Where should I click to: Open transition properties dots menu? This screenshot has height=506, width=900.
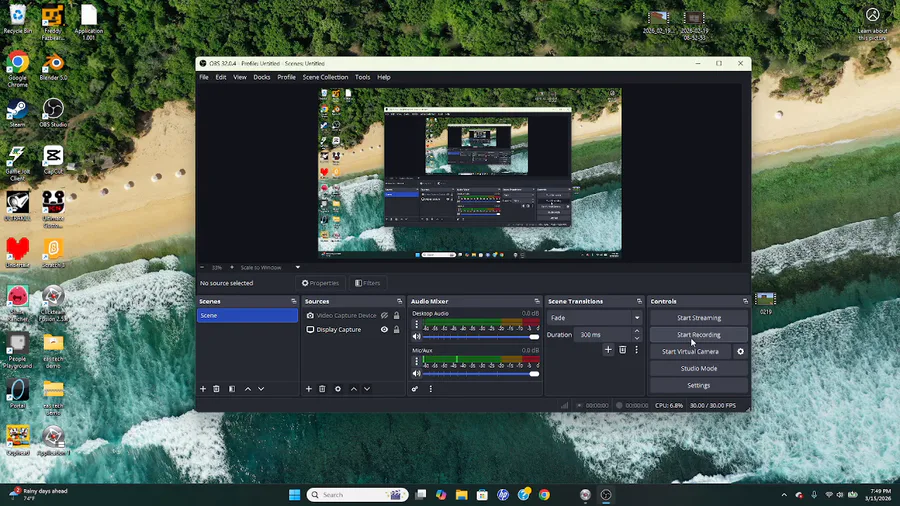(x=636, y=349)
